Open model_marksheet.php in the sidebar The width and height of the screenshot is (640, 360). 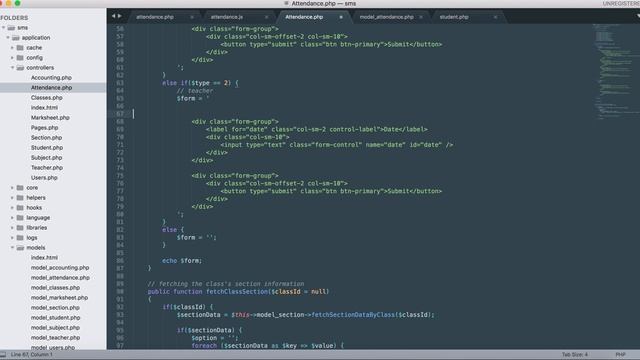pos(59,298)
